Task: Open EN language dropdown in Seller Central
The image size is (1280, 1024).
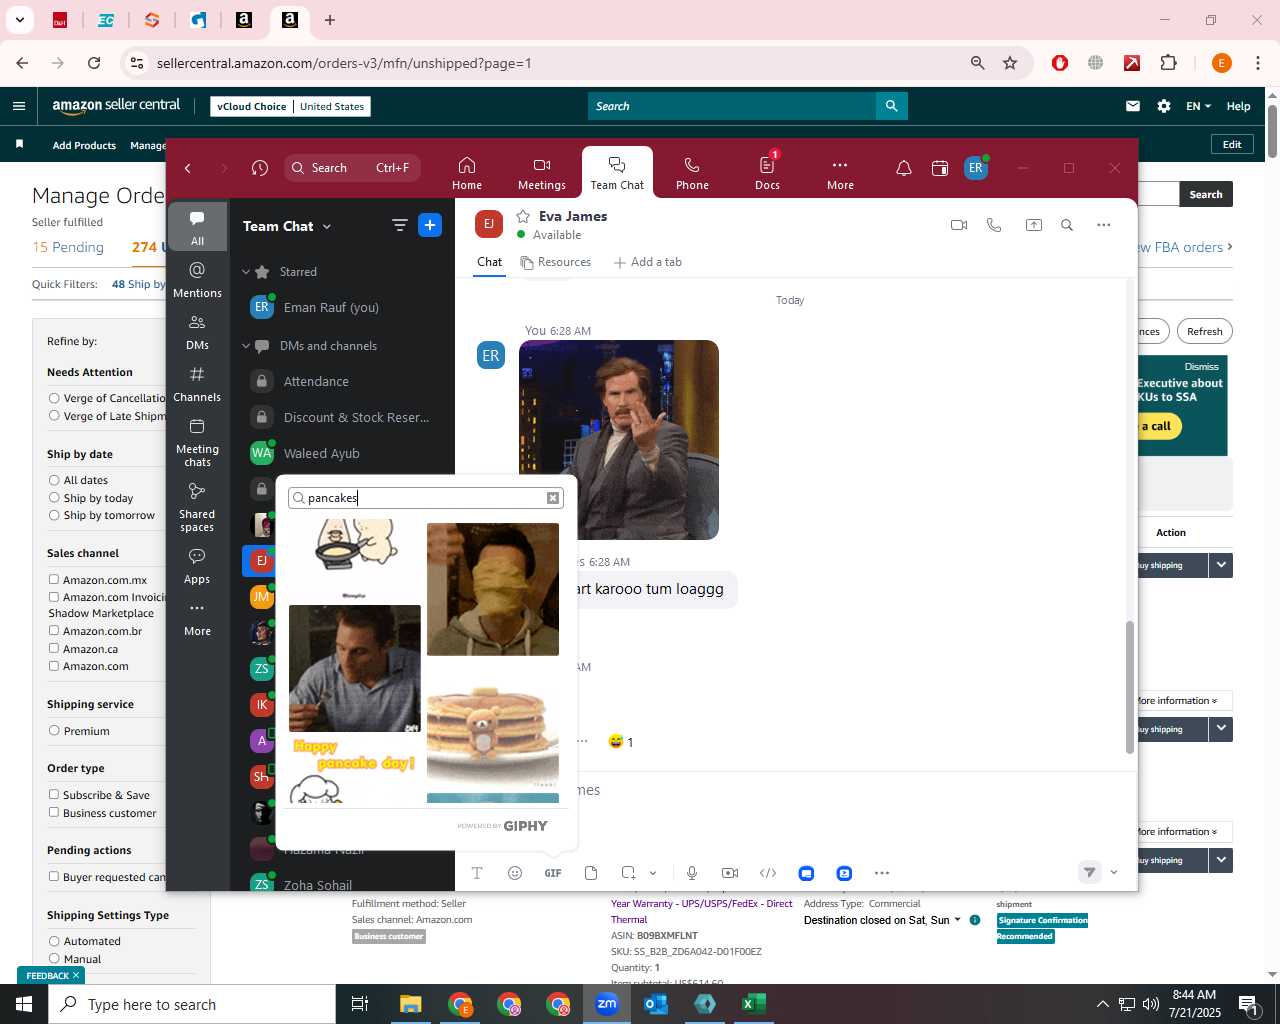Action: (1198, 106)
